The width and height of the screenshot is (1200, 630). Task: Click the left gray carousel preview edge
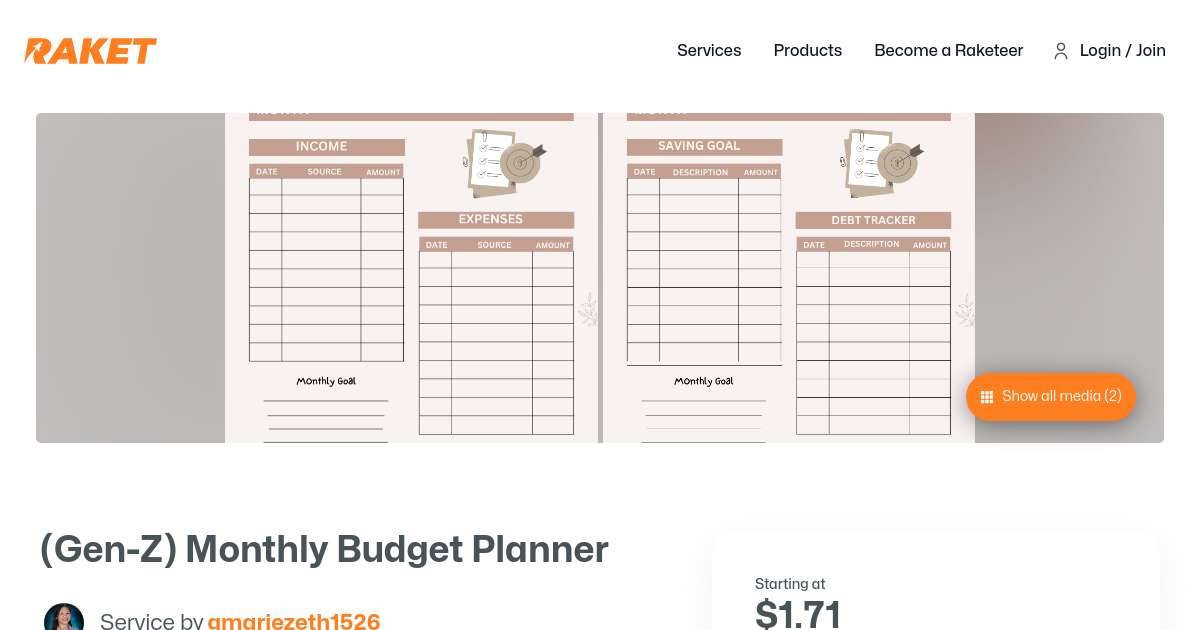130,278
